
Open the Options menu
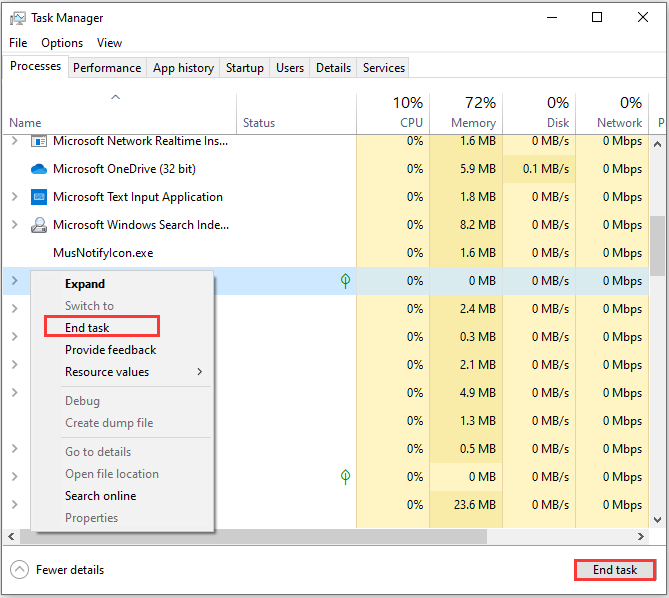62,43
